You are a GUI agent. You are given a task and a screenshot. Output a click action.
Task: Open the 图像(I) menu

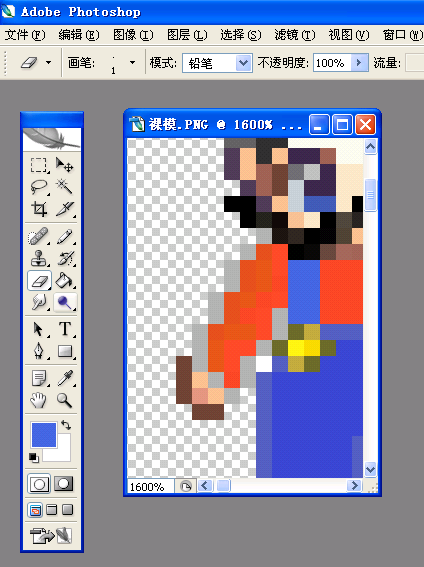133,35
